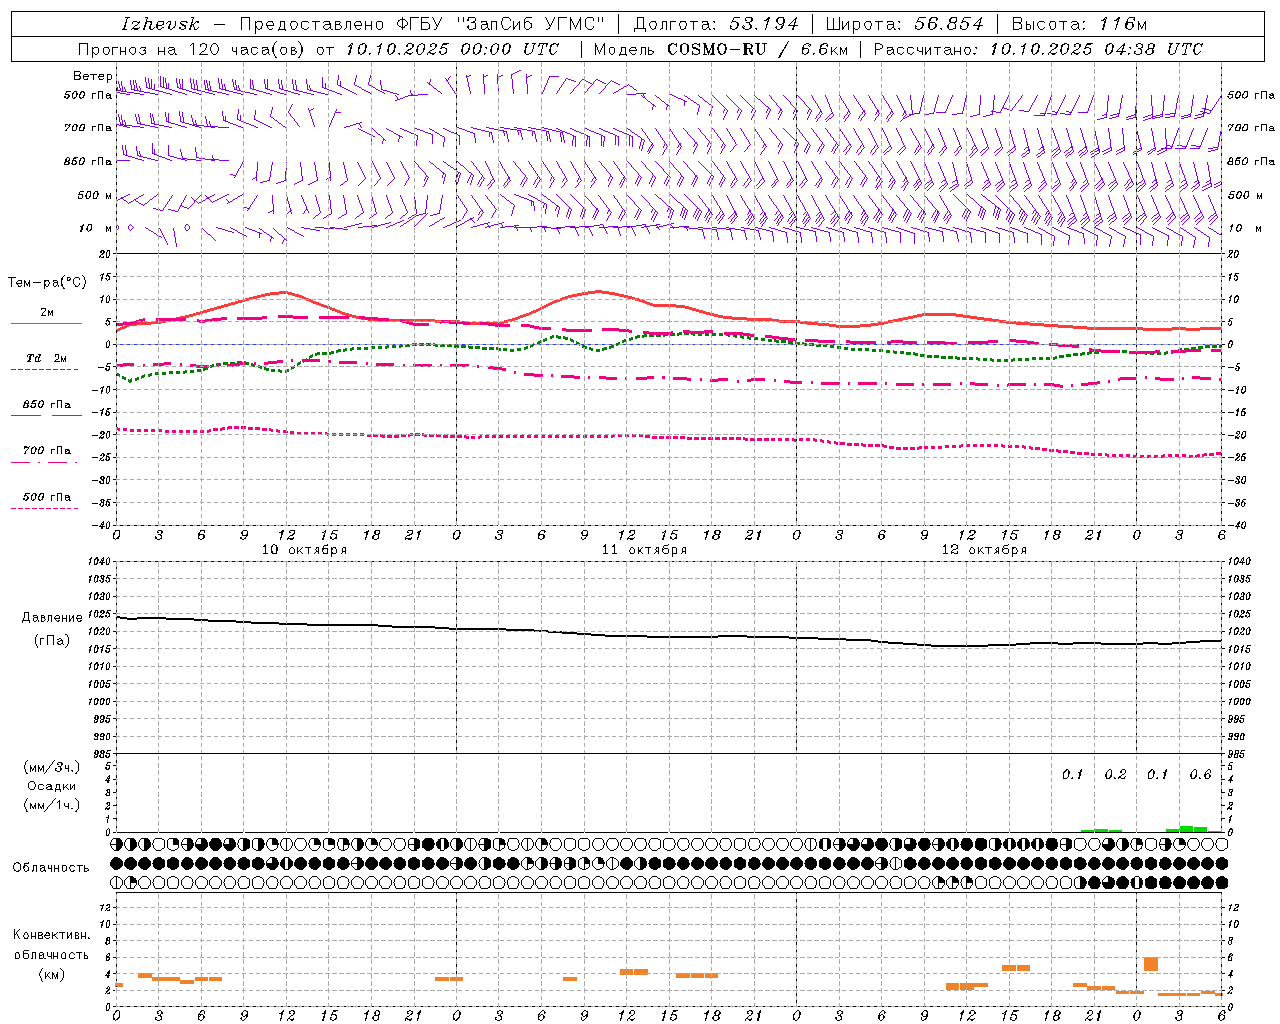Click the precipitation total value 0.6
The height and width of the screenshot is (1024, 1280).
1200,775
